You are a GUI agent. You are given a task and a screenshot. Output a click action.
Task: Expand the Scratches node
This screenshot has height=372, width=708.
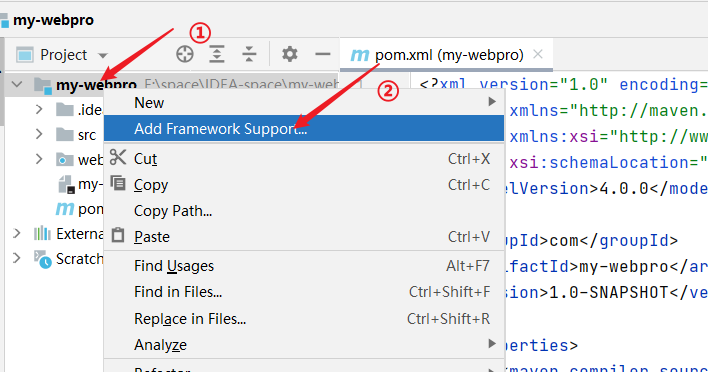(17, 258)
